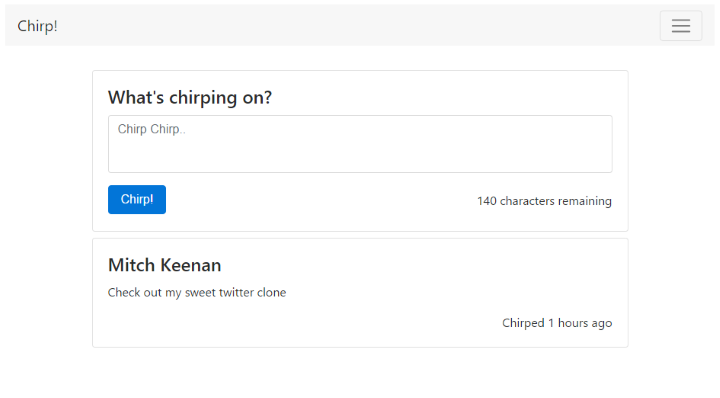
Task: Click the word "clone" in the chirp message
Action: 272,292
